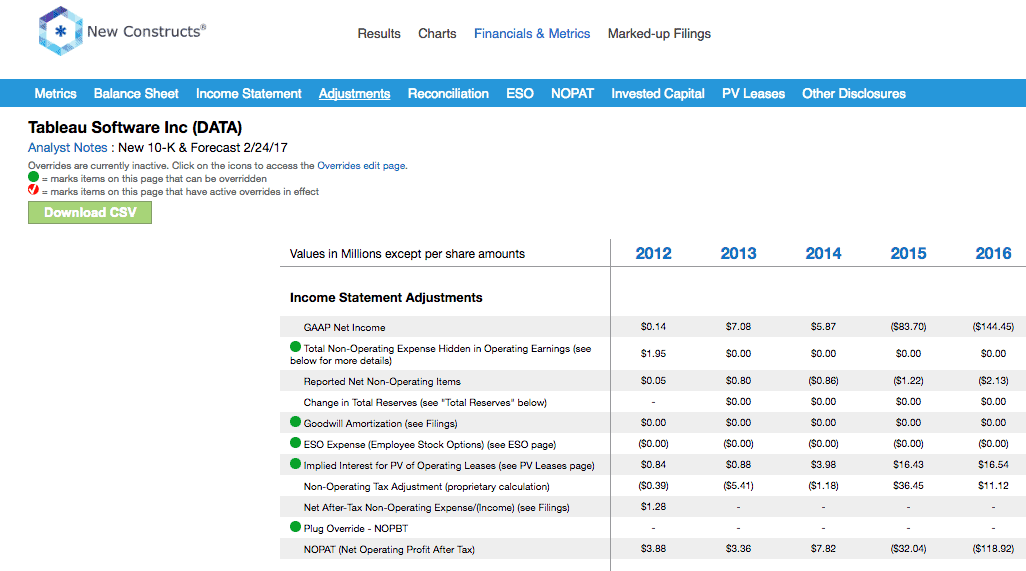
Task: Click the 2012 column header
Action: point(653,253)
